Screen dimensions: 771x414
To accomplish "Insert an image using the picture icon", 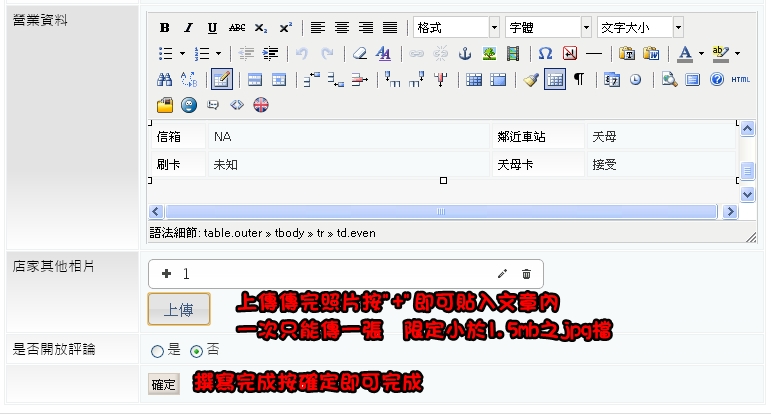I will click(x=489, y=53).
